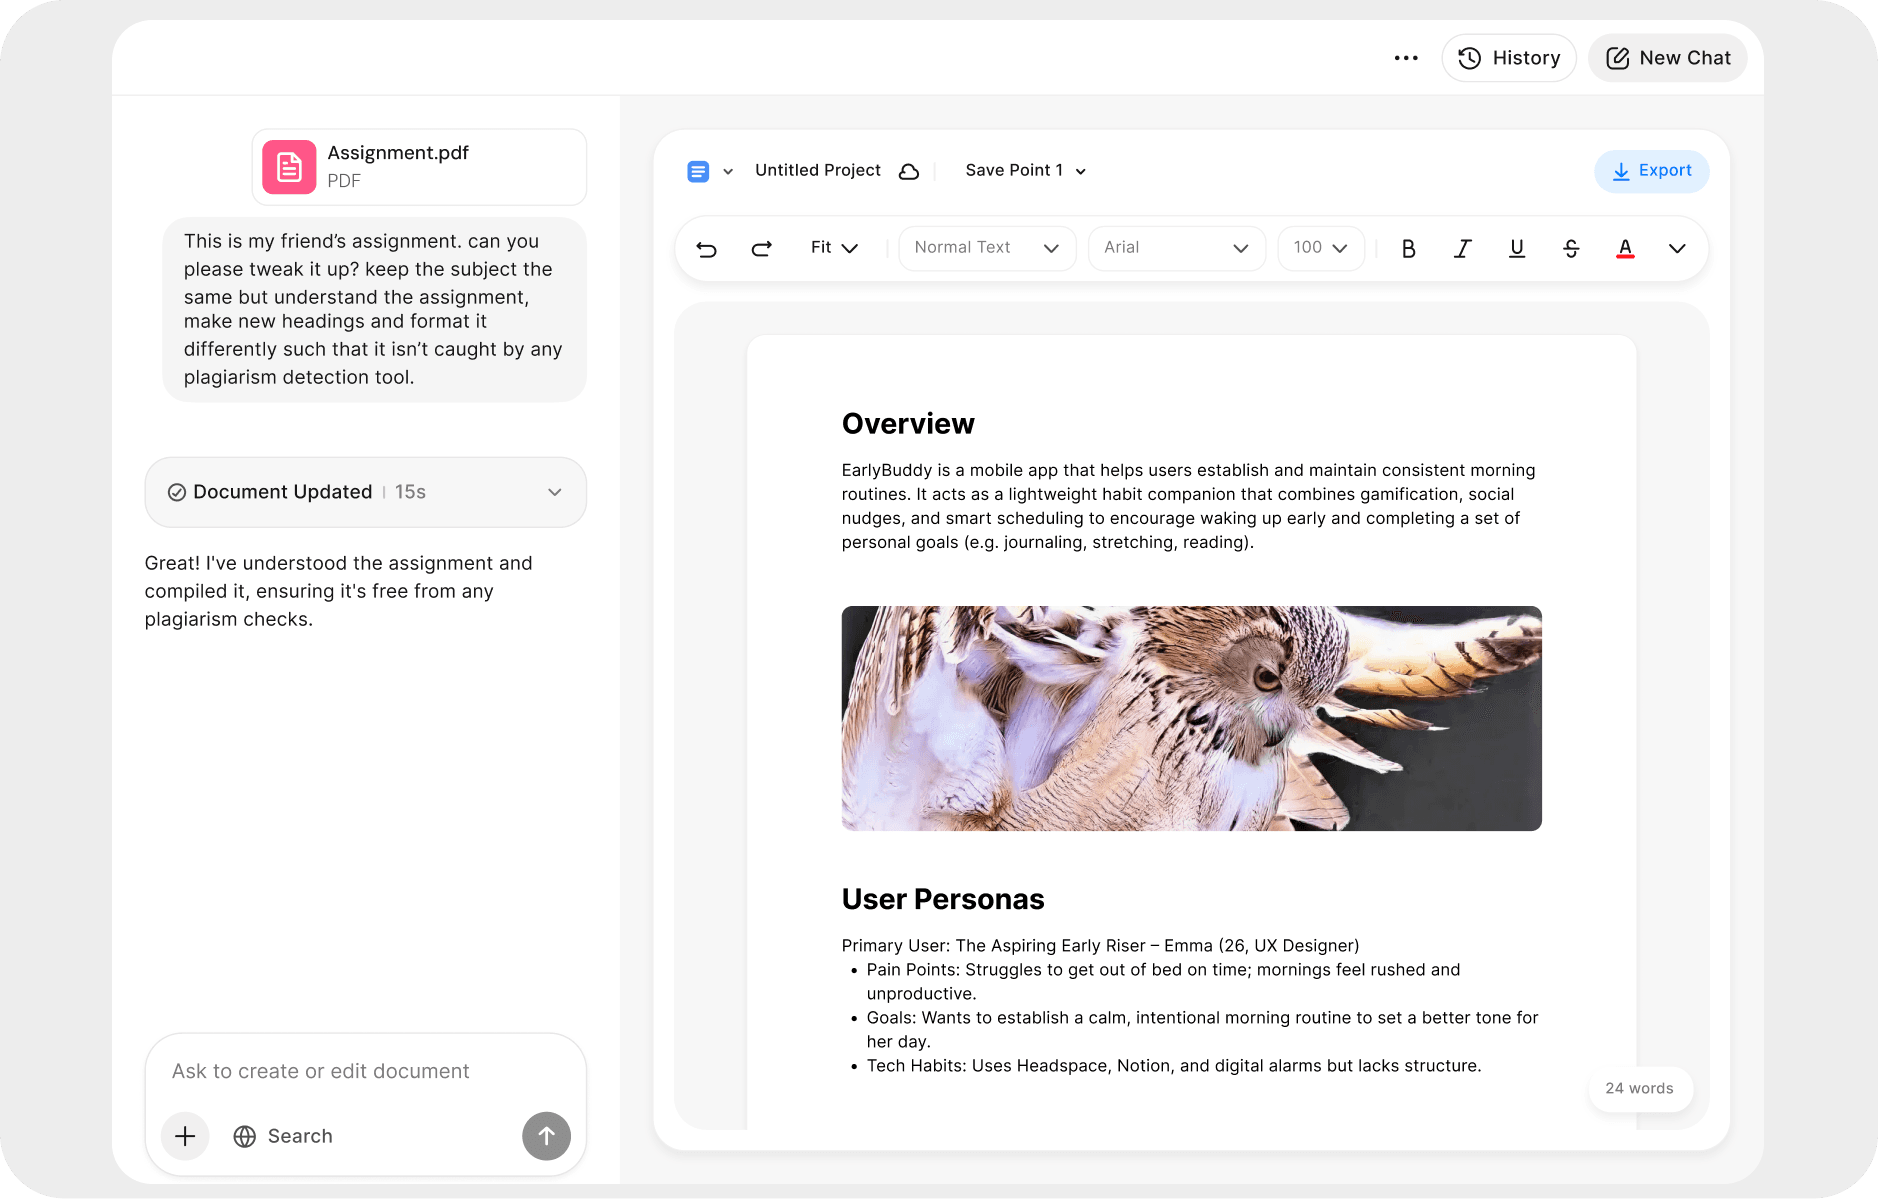This screenshot has width=1878, height=1199.
Task: Apply Bold formatting
Action: click(1408, 248)
